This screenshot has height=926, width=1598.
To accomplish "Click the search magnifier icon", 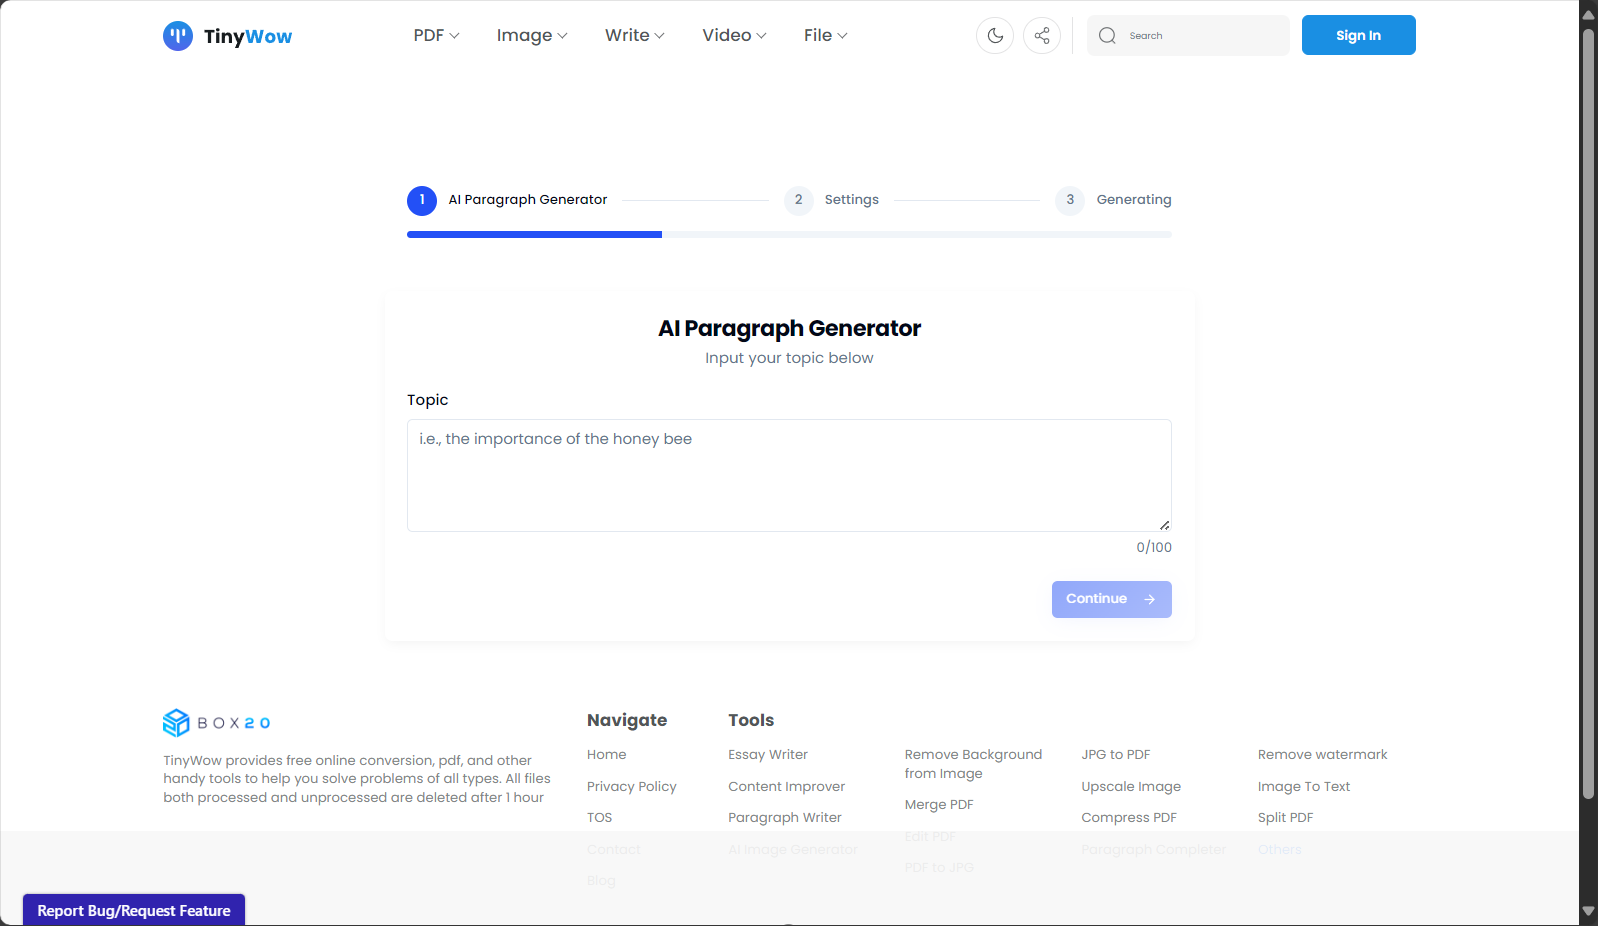I will point(1107,36).
